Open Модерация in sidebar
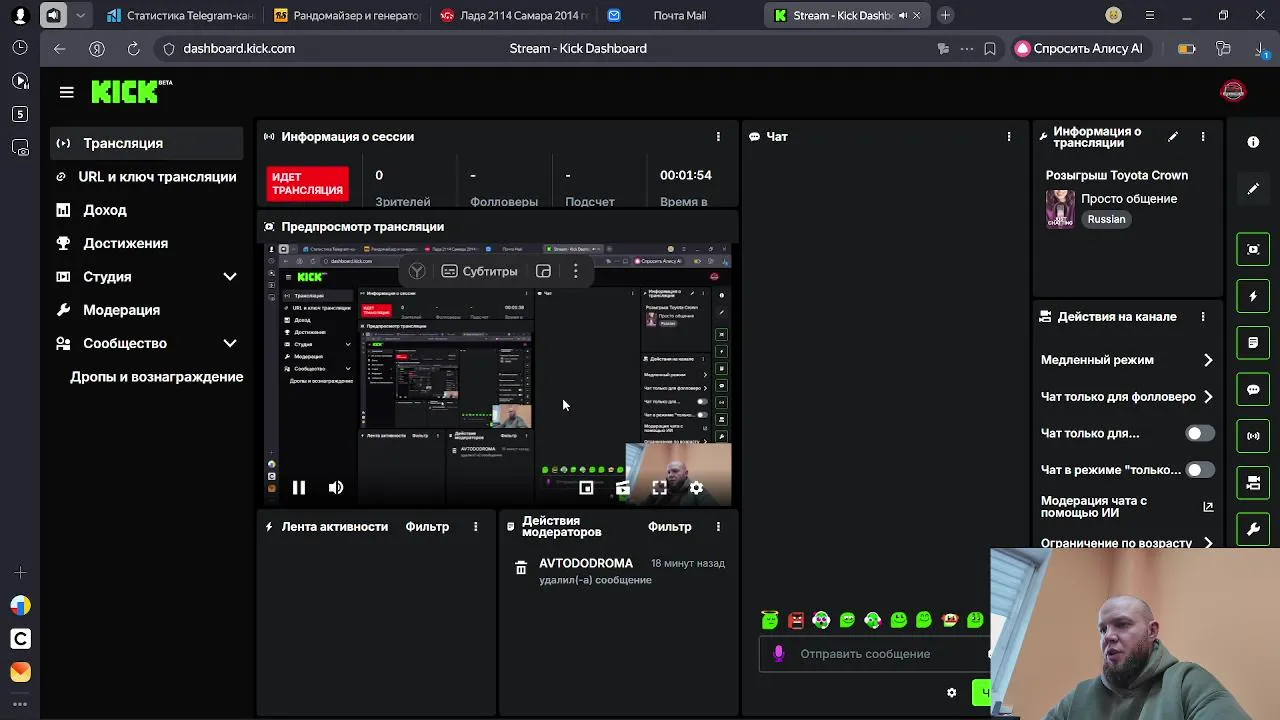This screenshot has width=1280, height=720. pos(146,310)
